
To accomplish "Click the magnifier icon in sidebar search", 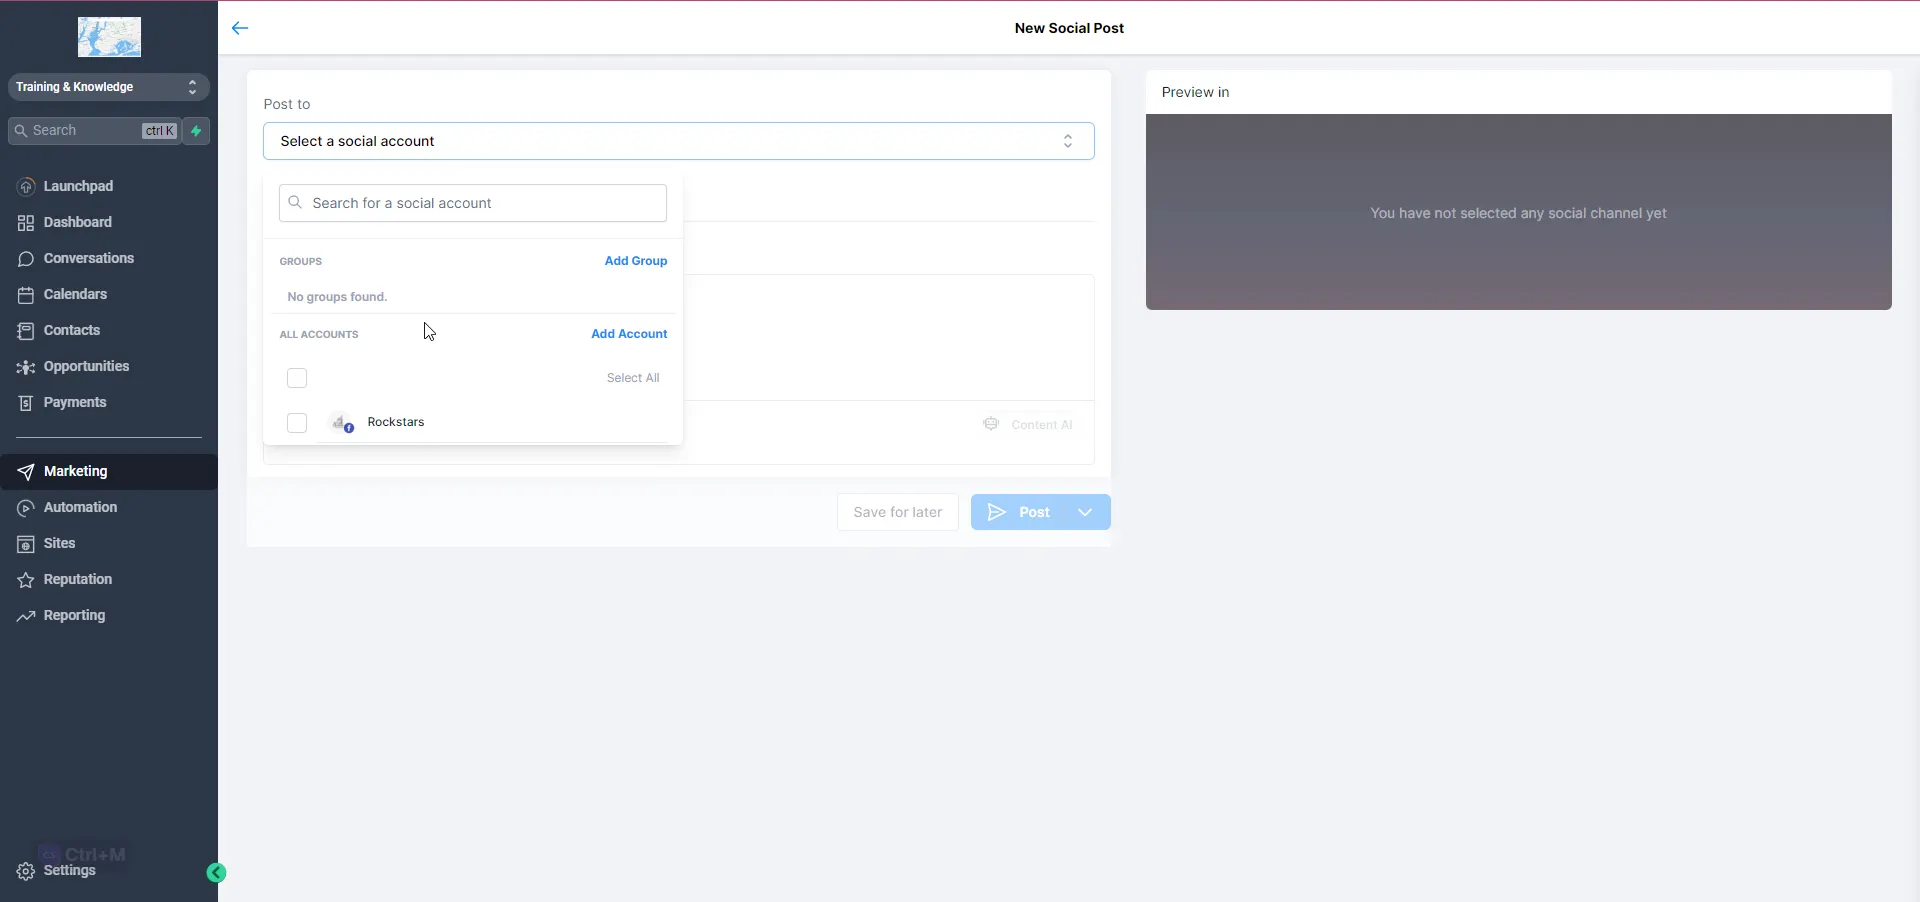I will (21, 131).
